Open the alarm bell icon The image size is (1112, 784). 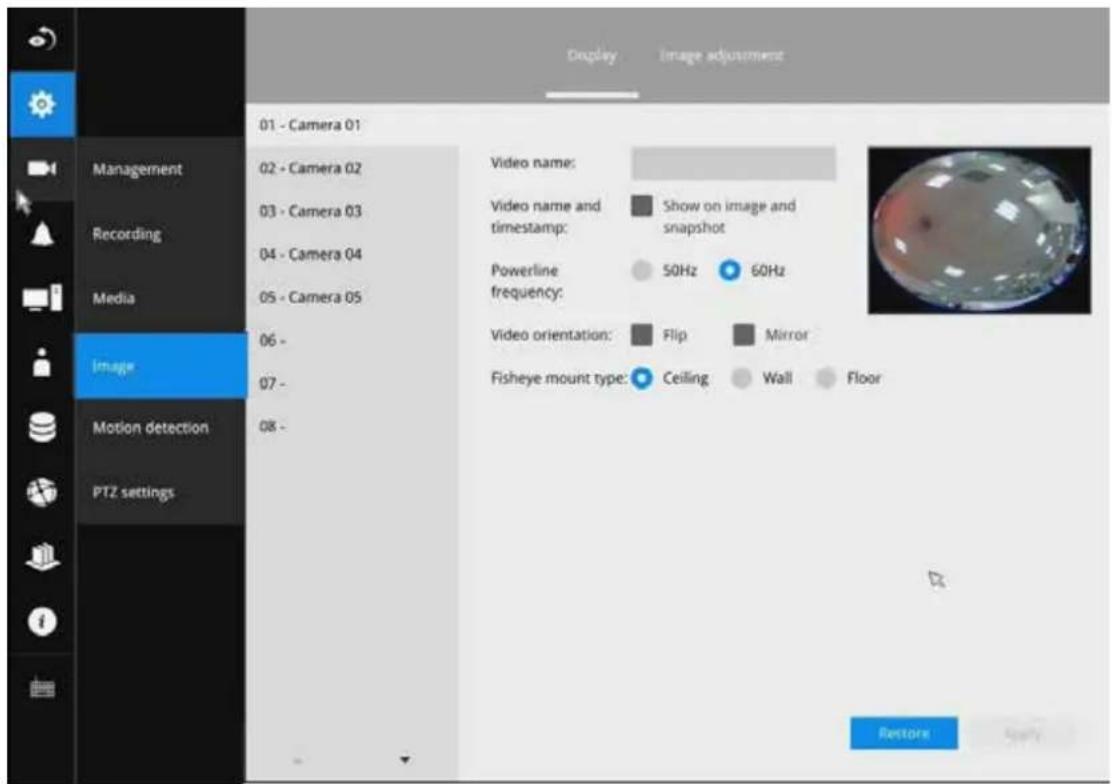pos(42,233)
